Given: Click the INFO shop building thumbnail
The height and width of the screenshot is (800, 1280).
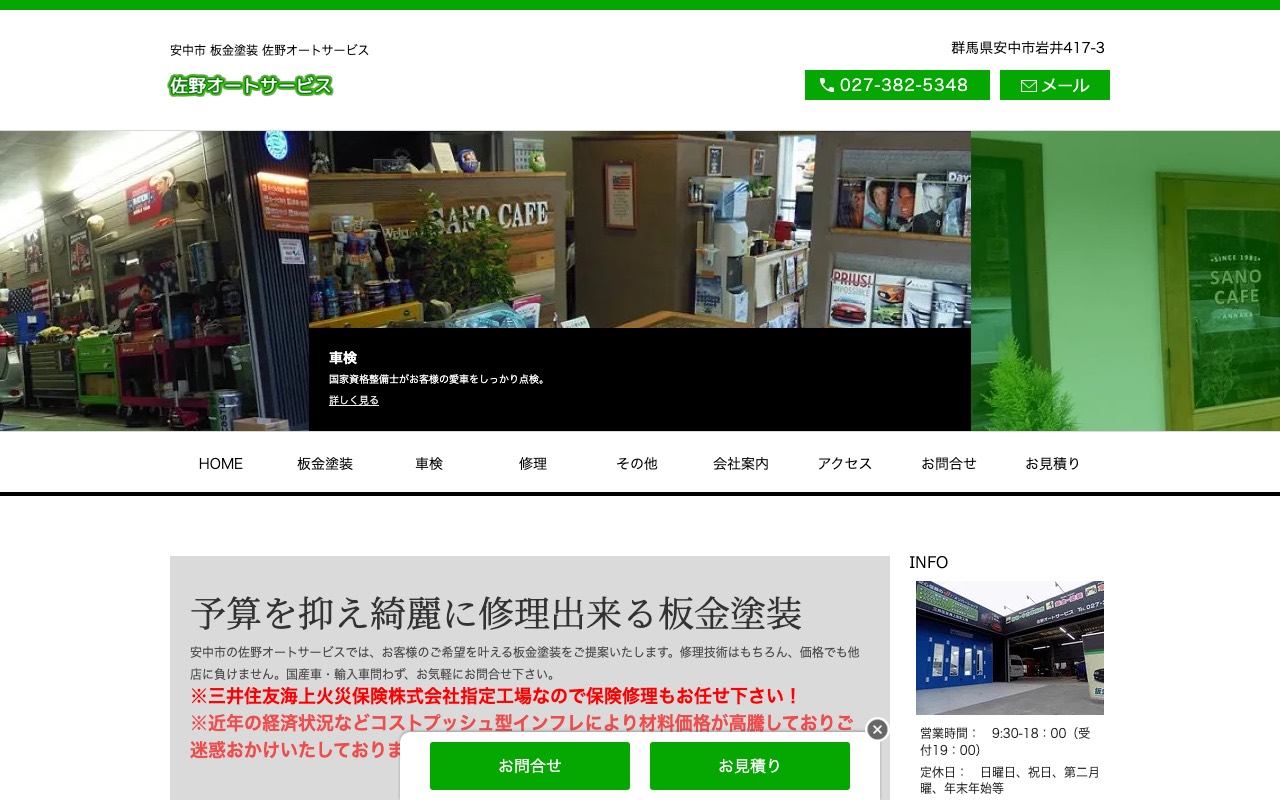Looking at the screenshot, I should pyautogui.click(x=1010, y=648).
